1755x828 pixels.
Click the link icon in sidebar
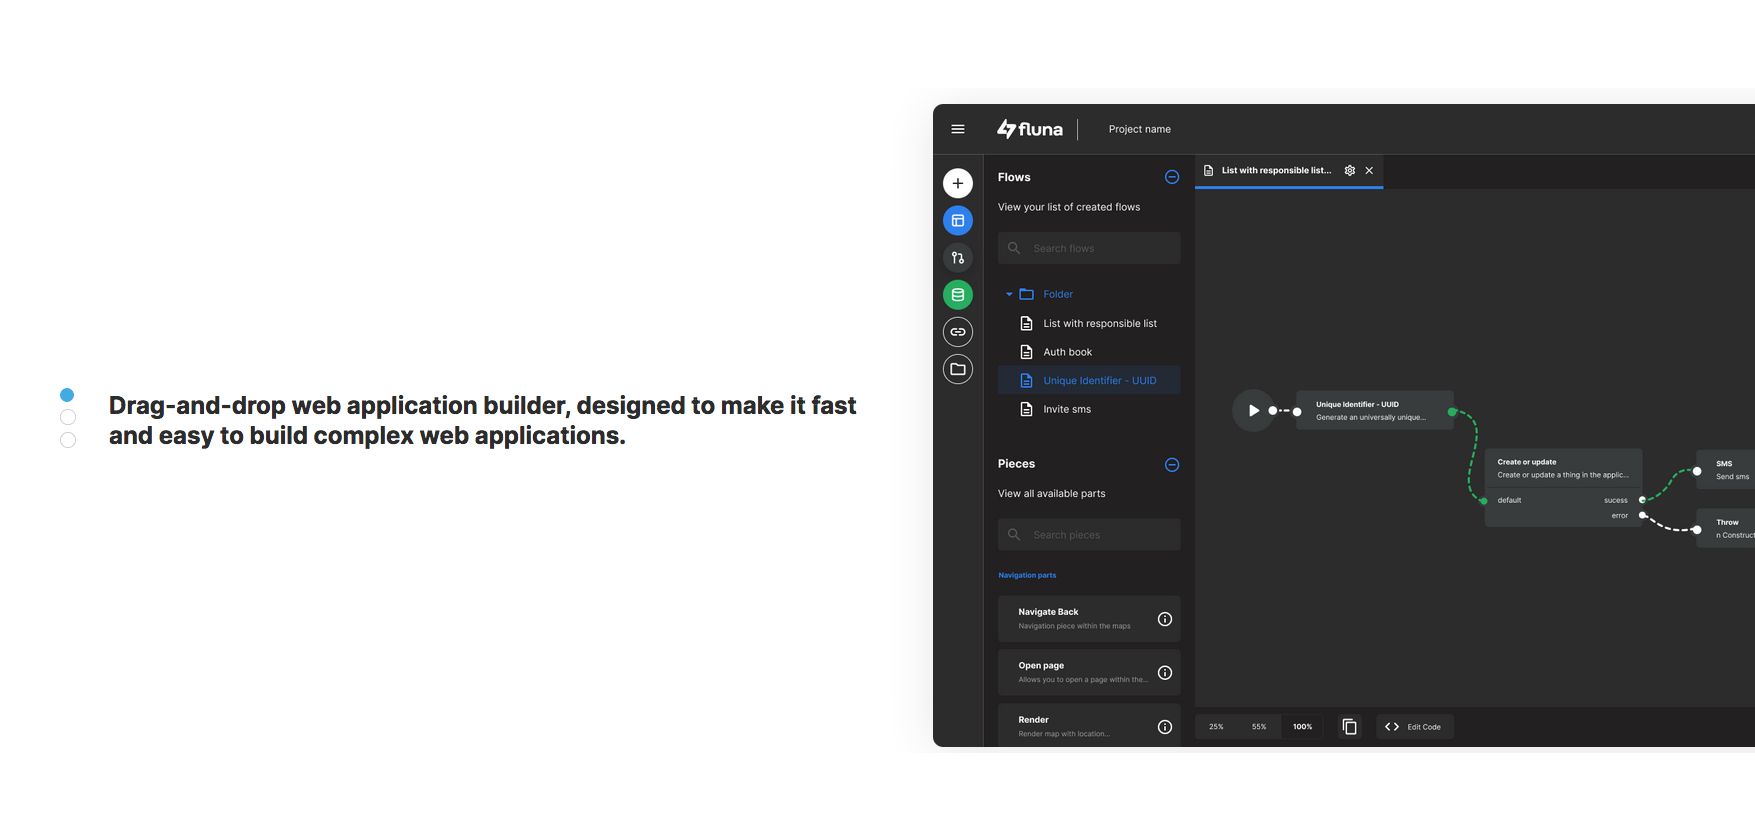pyautogui.click(x=957, y=332)
